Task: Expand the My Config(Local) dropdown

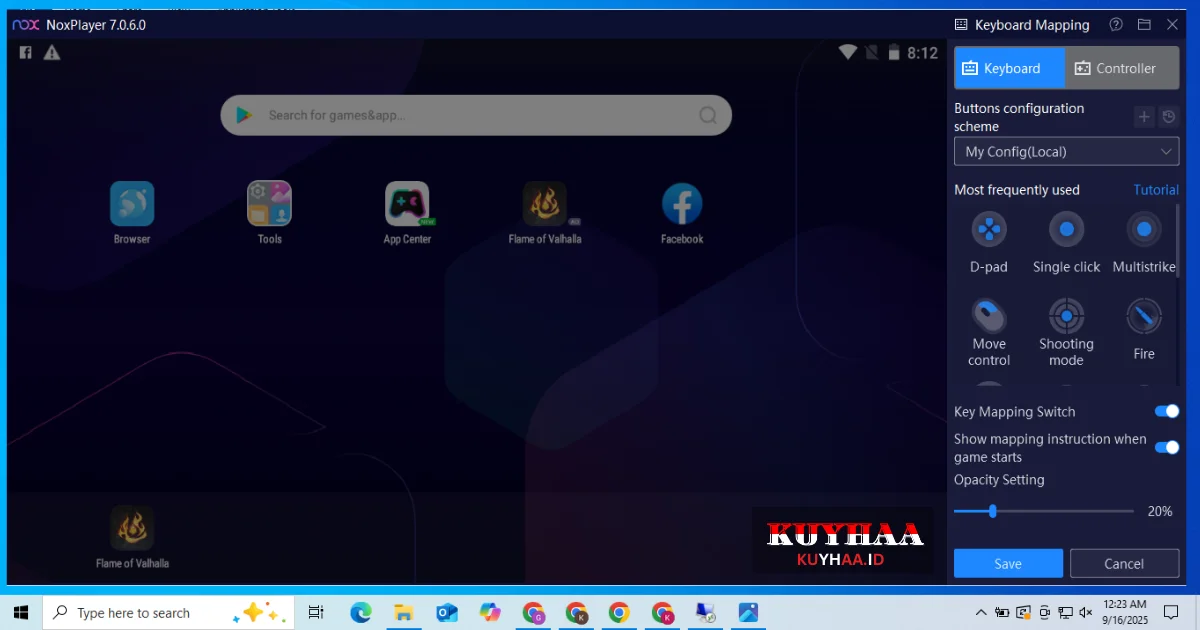Action: [1066, 151]
